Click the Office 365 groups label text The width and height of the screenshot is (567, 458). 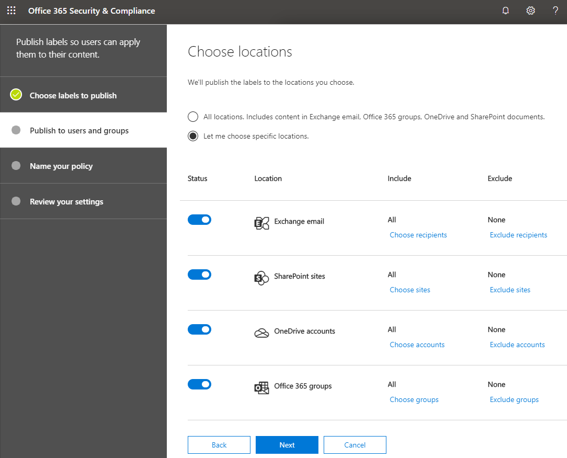coord(303,386)
